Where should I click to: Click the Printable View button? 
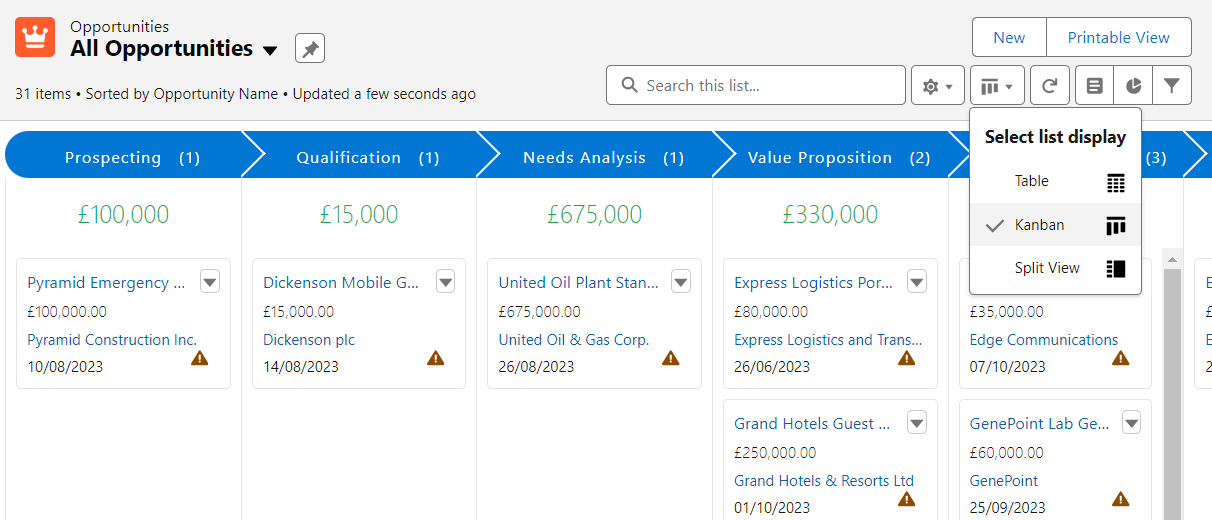[x=1119, y=37]
